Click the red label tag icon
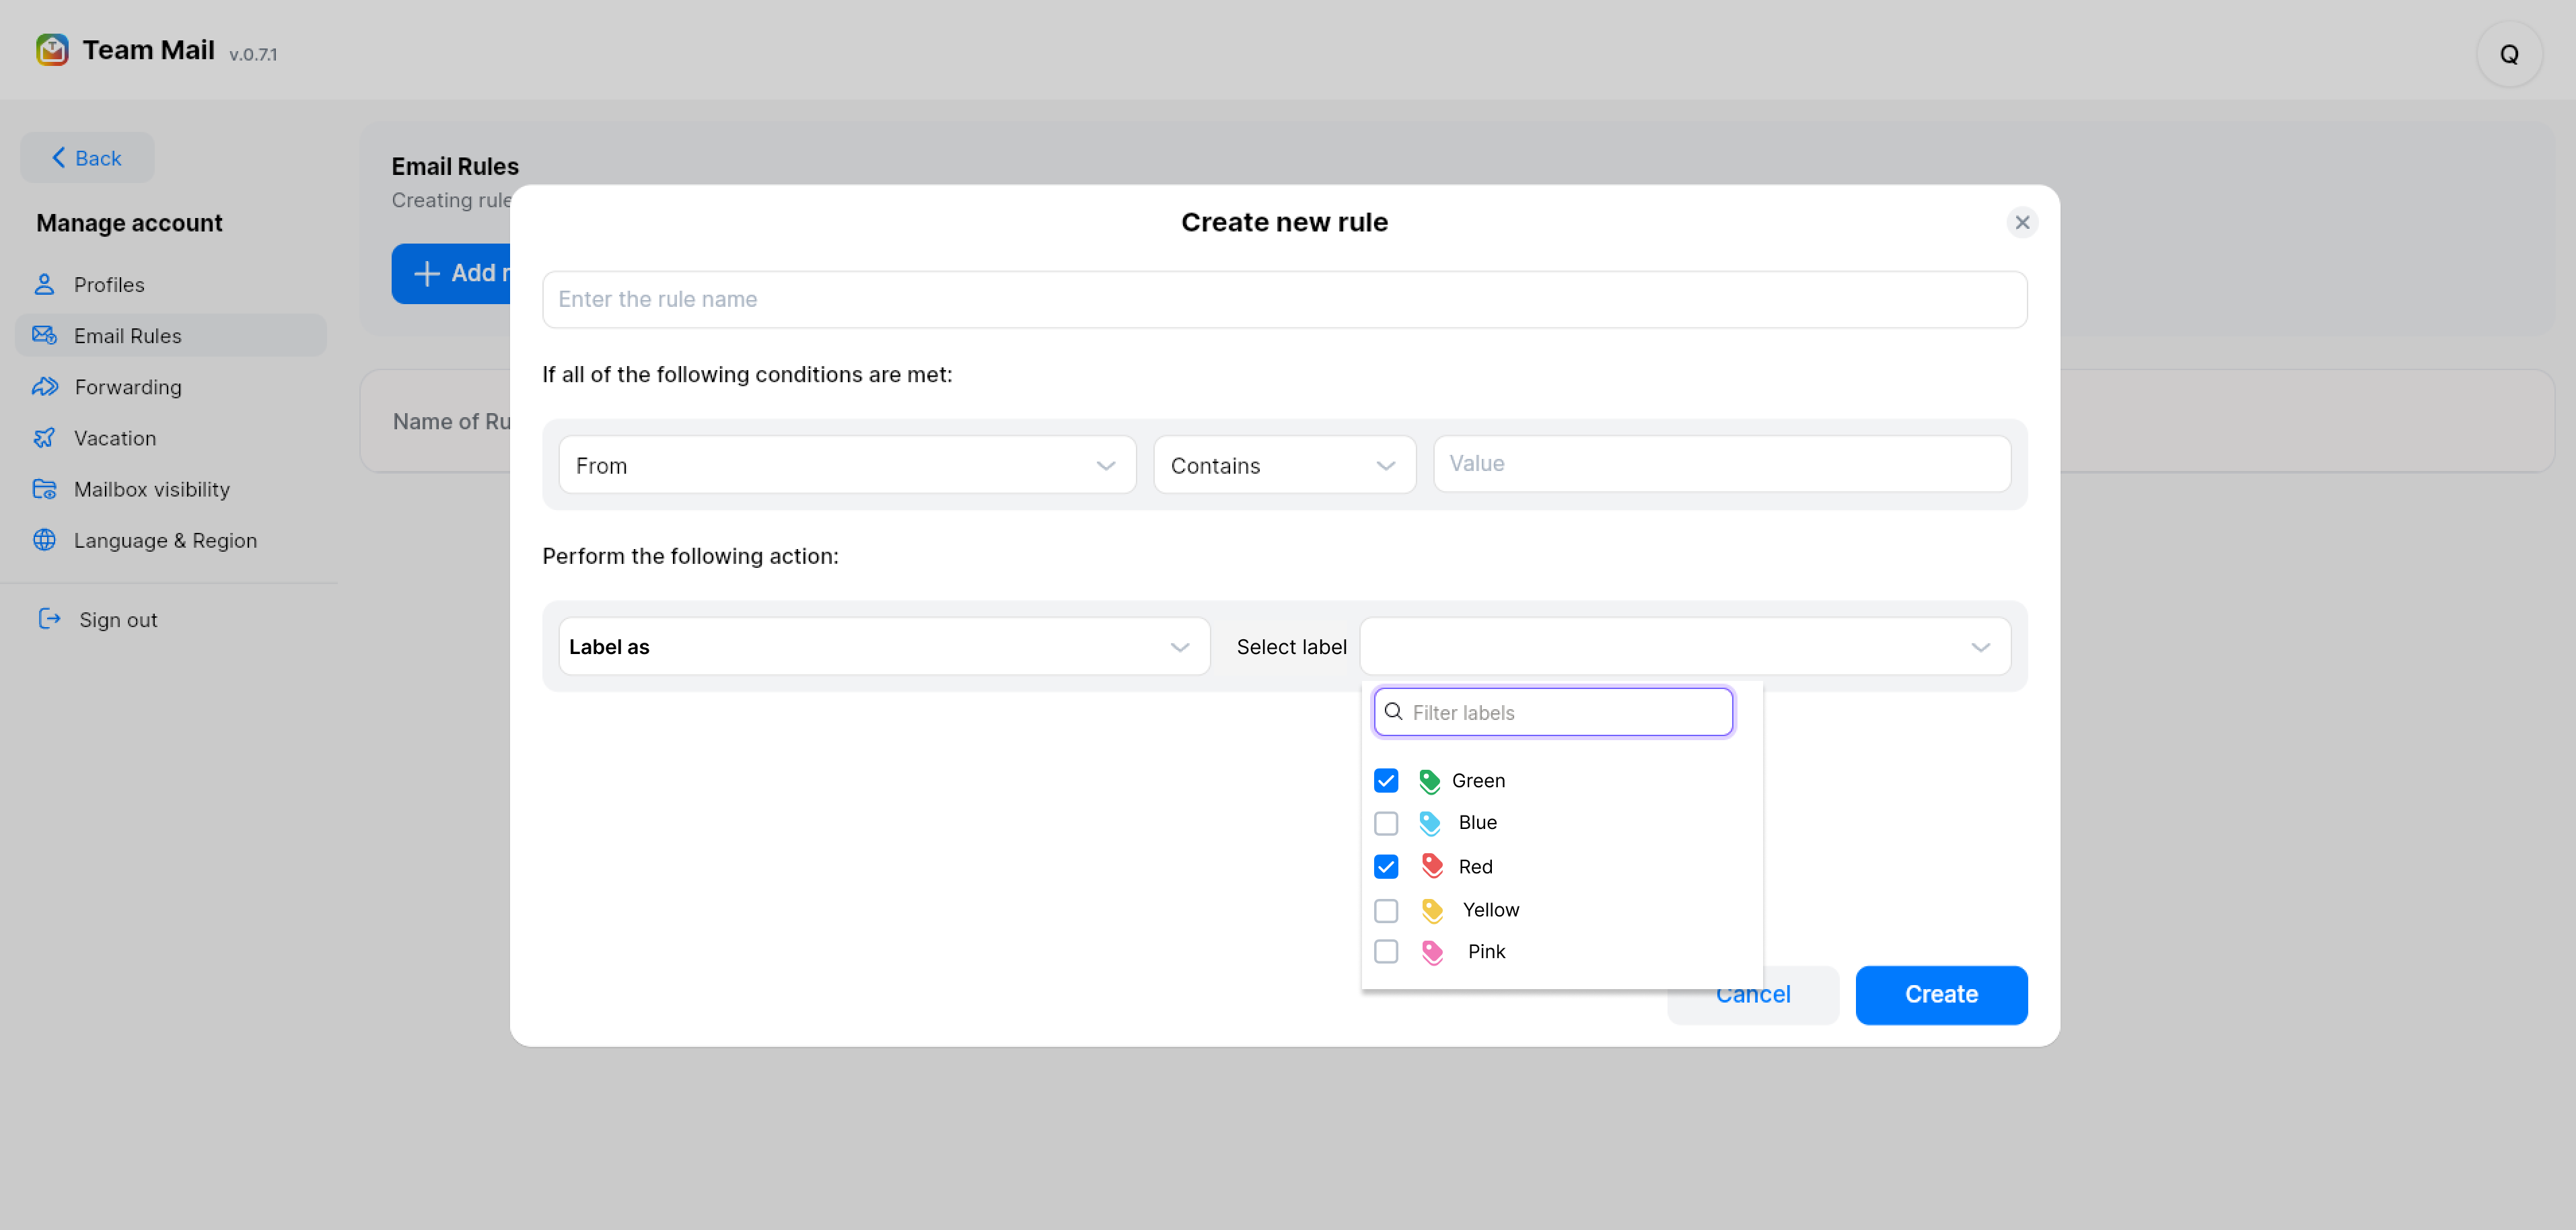The width and height of the screenshot is (2576, 1230). tap(1432, 866)
